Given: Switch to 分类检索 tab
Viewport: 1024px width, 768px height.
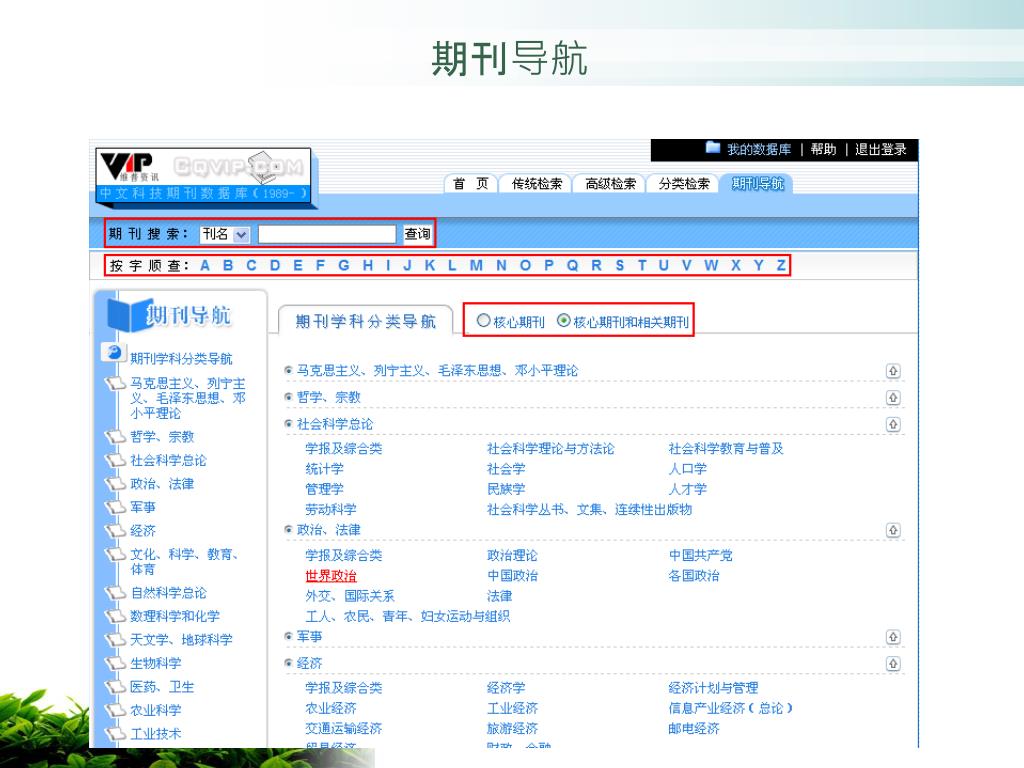Looking at the screenshot, I should [684, 184].
